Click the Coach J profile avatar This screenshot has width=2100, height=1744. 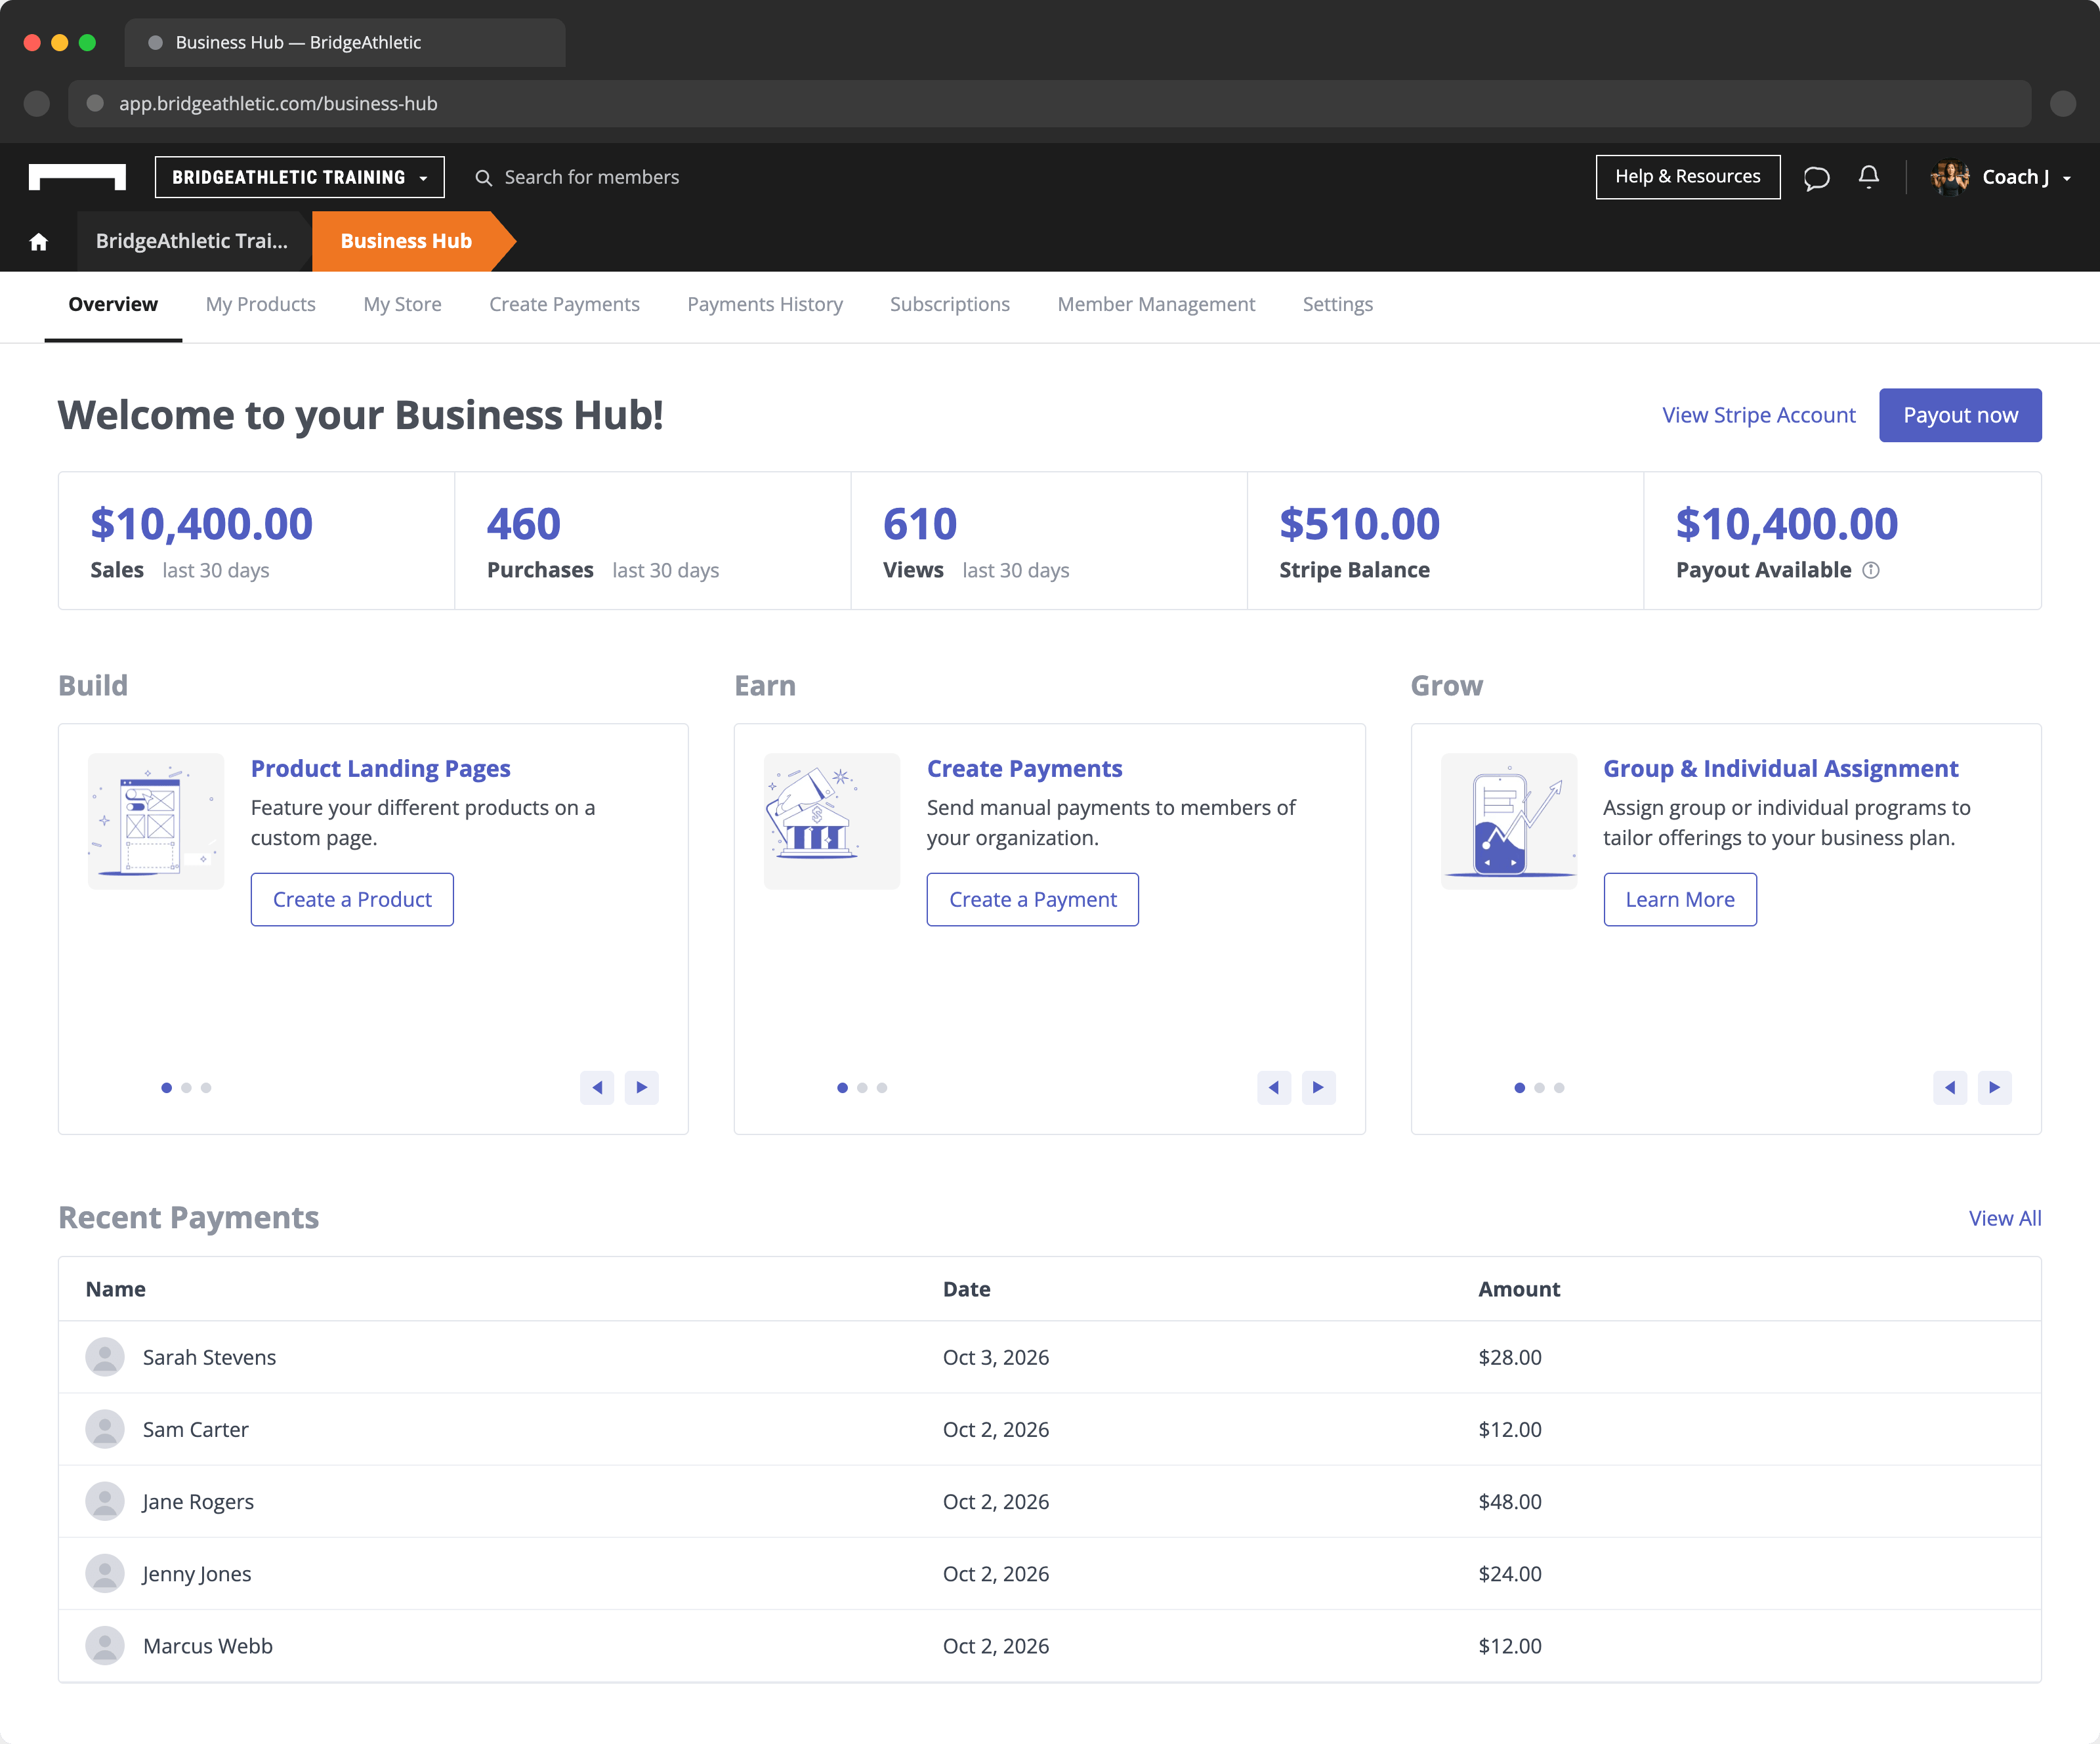point(1949,177)
